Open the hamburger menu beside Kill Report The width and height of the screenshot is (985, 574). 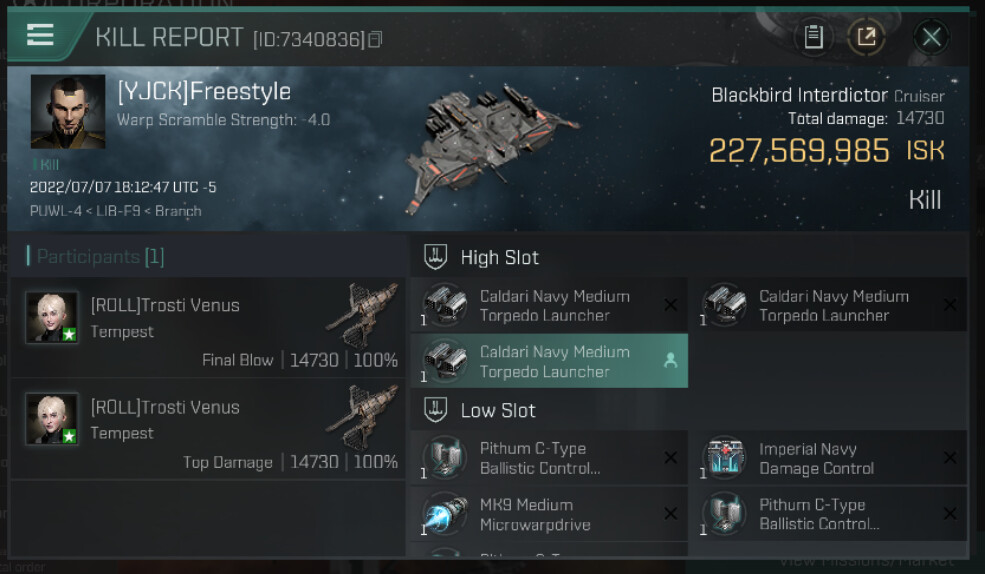[40, 35]
